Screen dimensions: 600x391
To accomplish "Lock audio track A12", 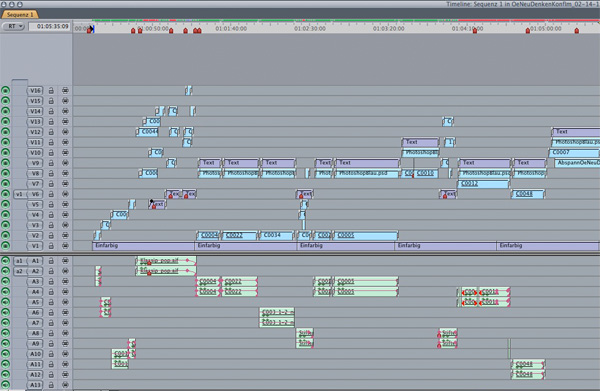I will (x=51, y=375).
